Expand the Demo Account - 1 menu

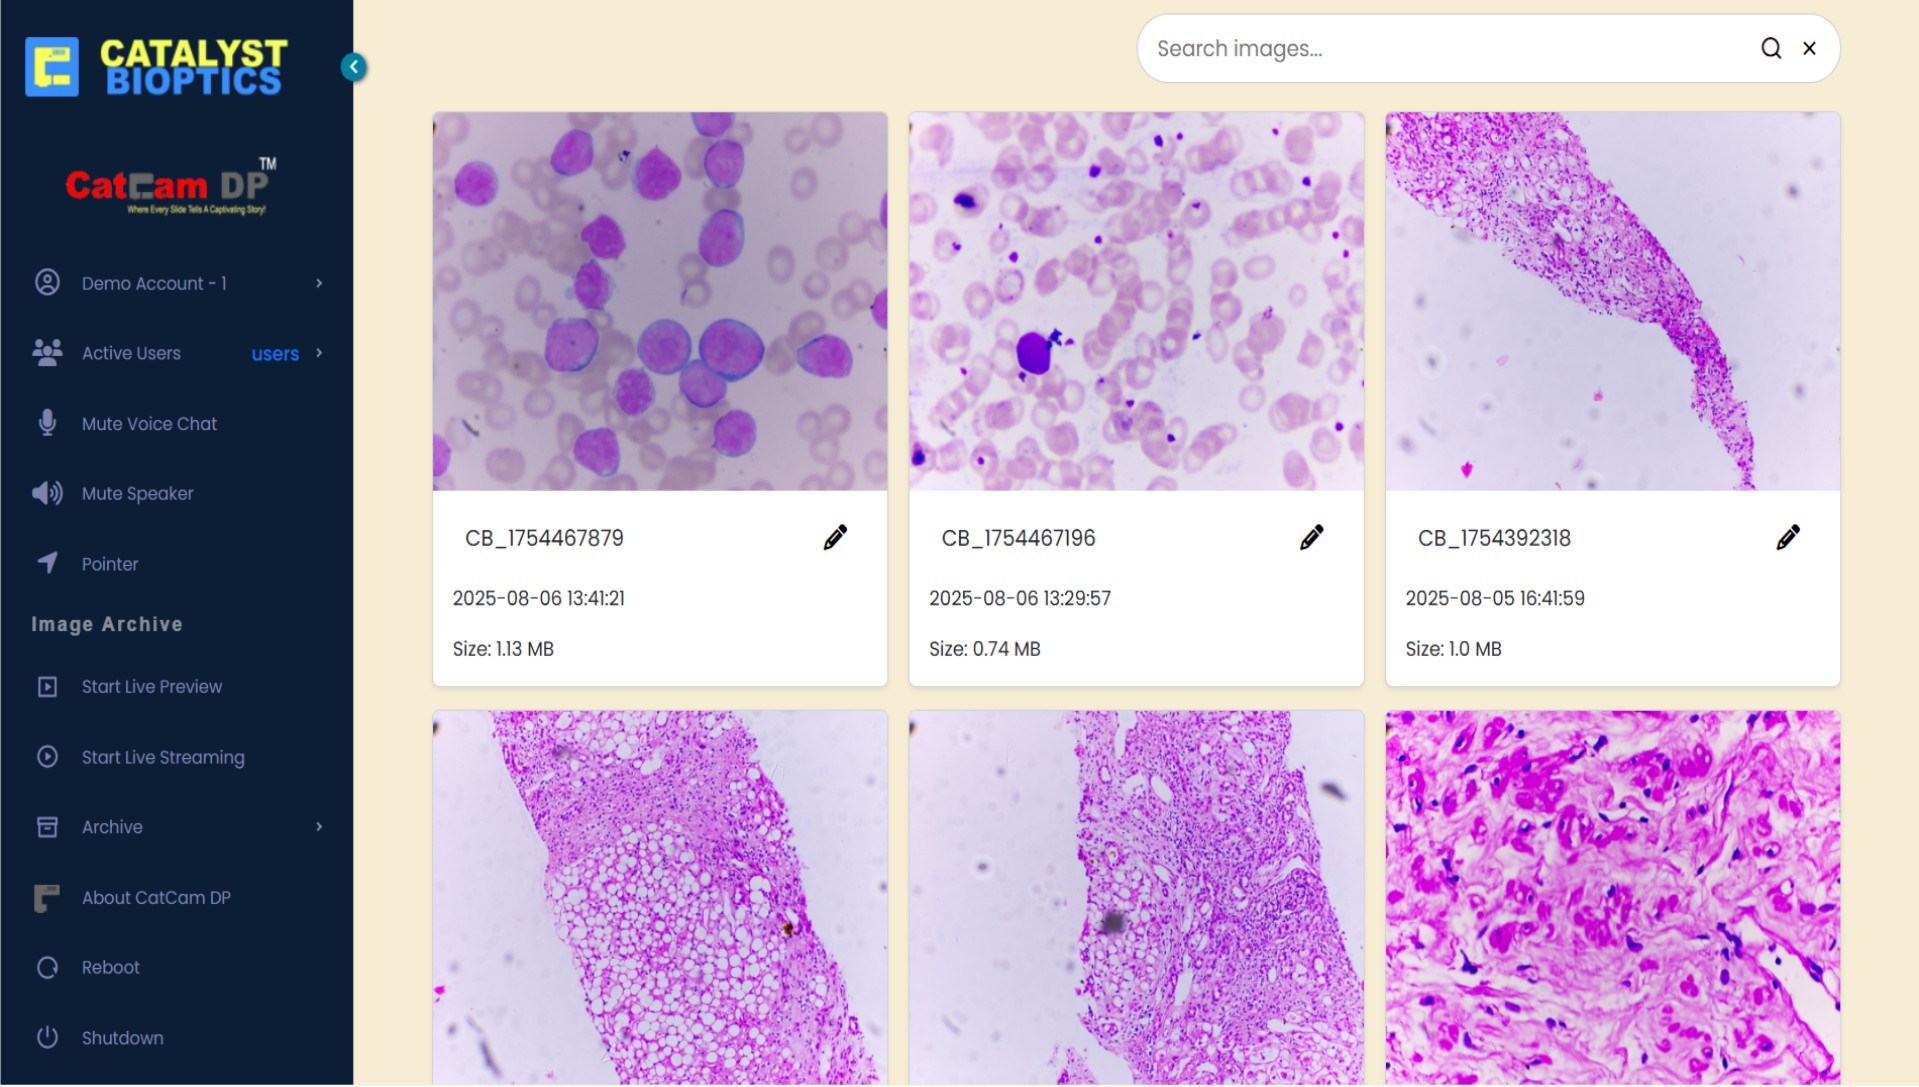pos(319,283)
